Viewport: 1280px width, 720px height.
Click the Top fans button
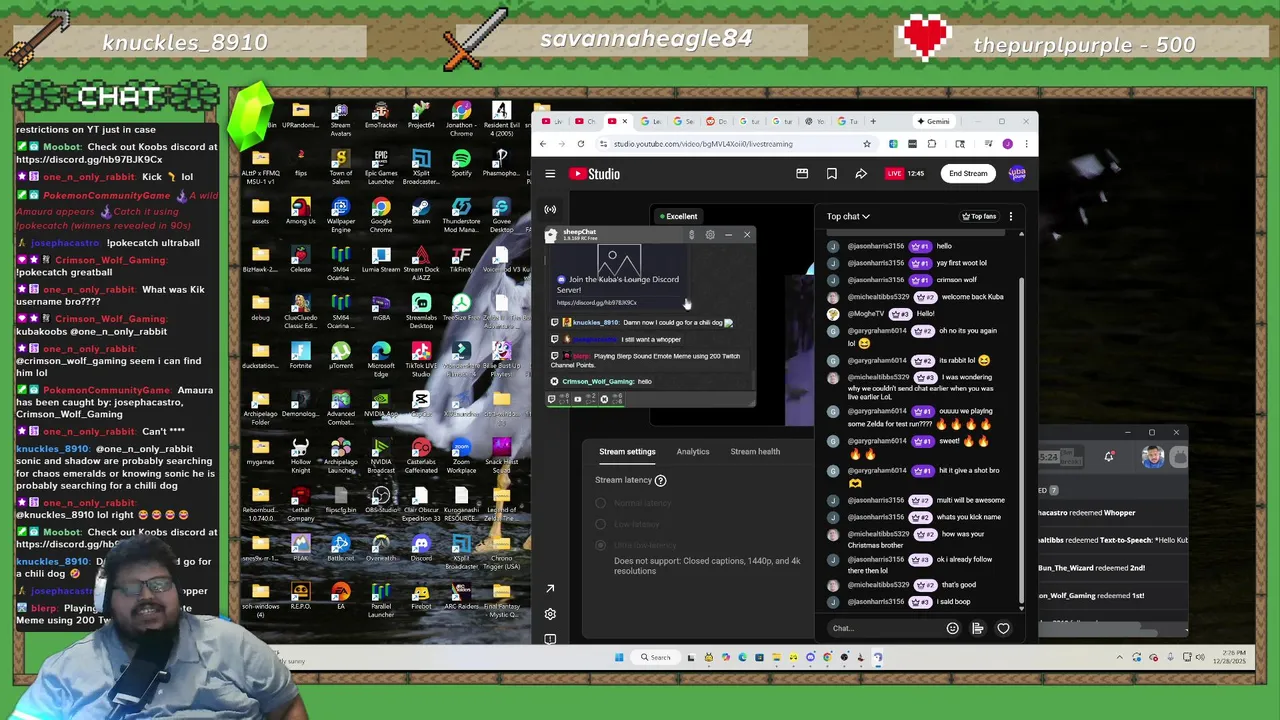point(979,216)
